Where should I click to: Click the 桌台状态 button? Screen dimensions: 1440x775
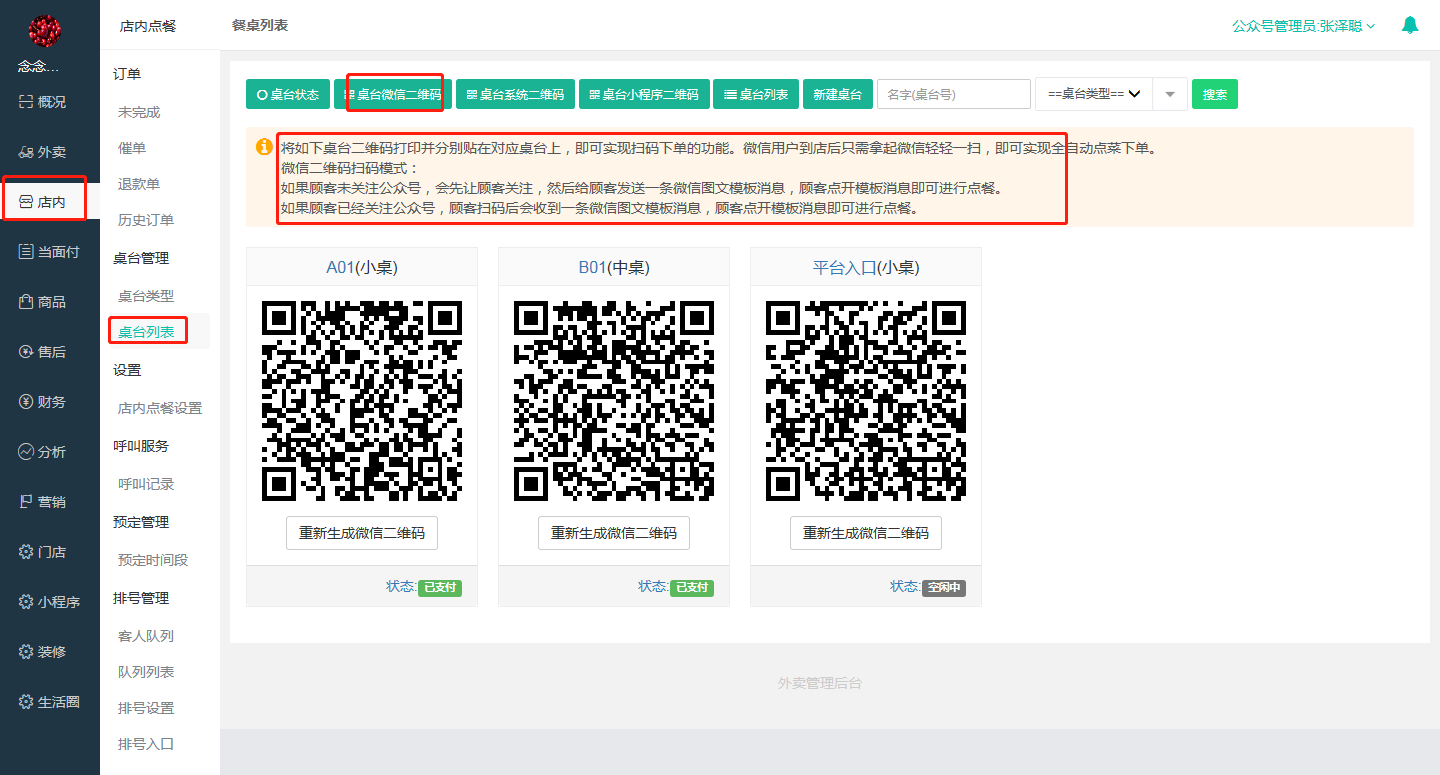point(288,94)
